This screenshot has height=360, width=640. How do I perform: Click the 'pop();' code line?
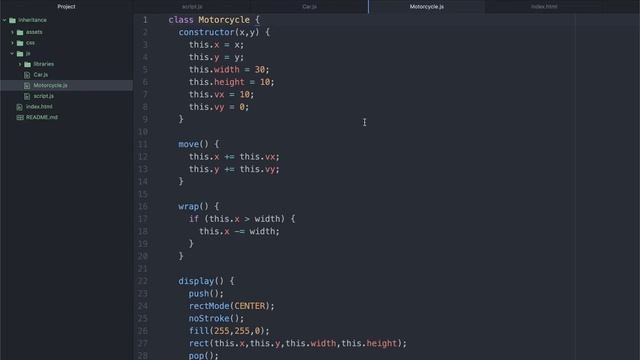(204, 356)
